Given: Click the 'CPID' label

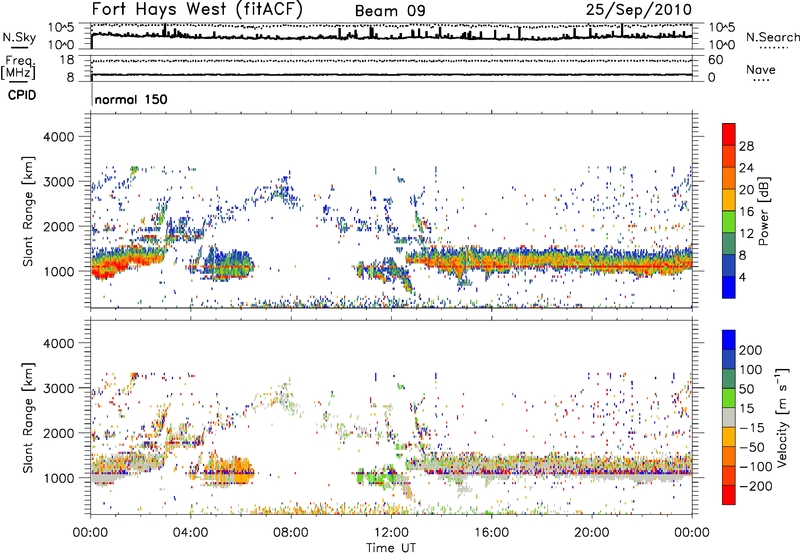Looking at the screenshot, I should point(22,95).
